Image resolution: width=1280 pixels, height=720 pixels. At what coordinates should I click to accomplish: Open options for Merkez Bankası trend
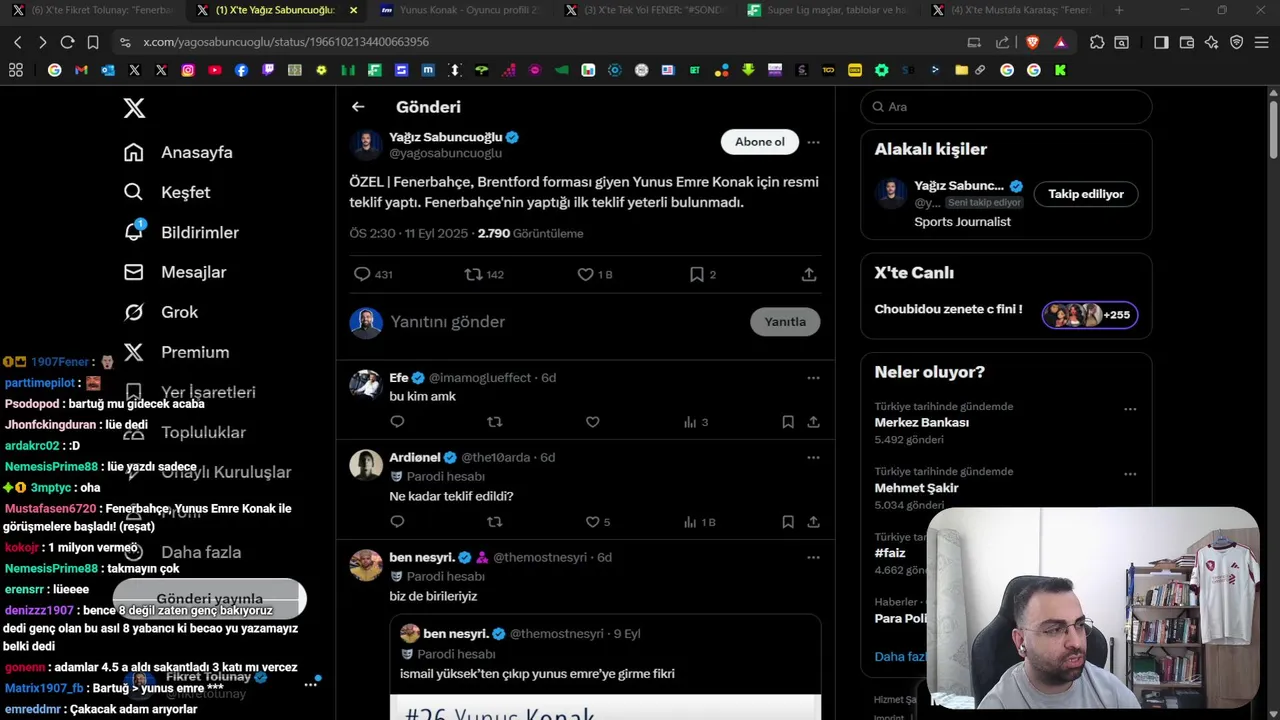pos(1130,409)
